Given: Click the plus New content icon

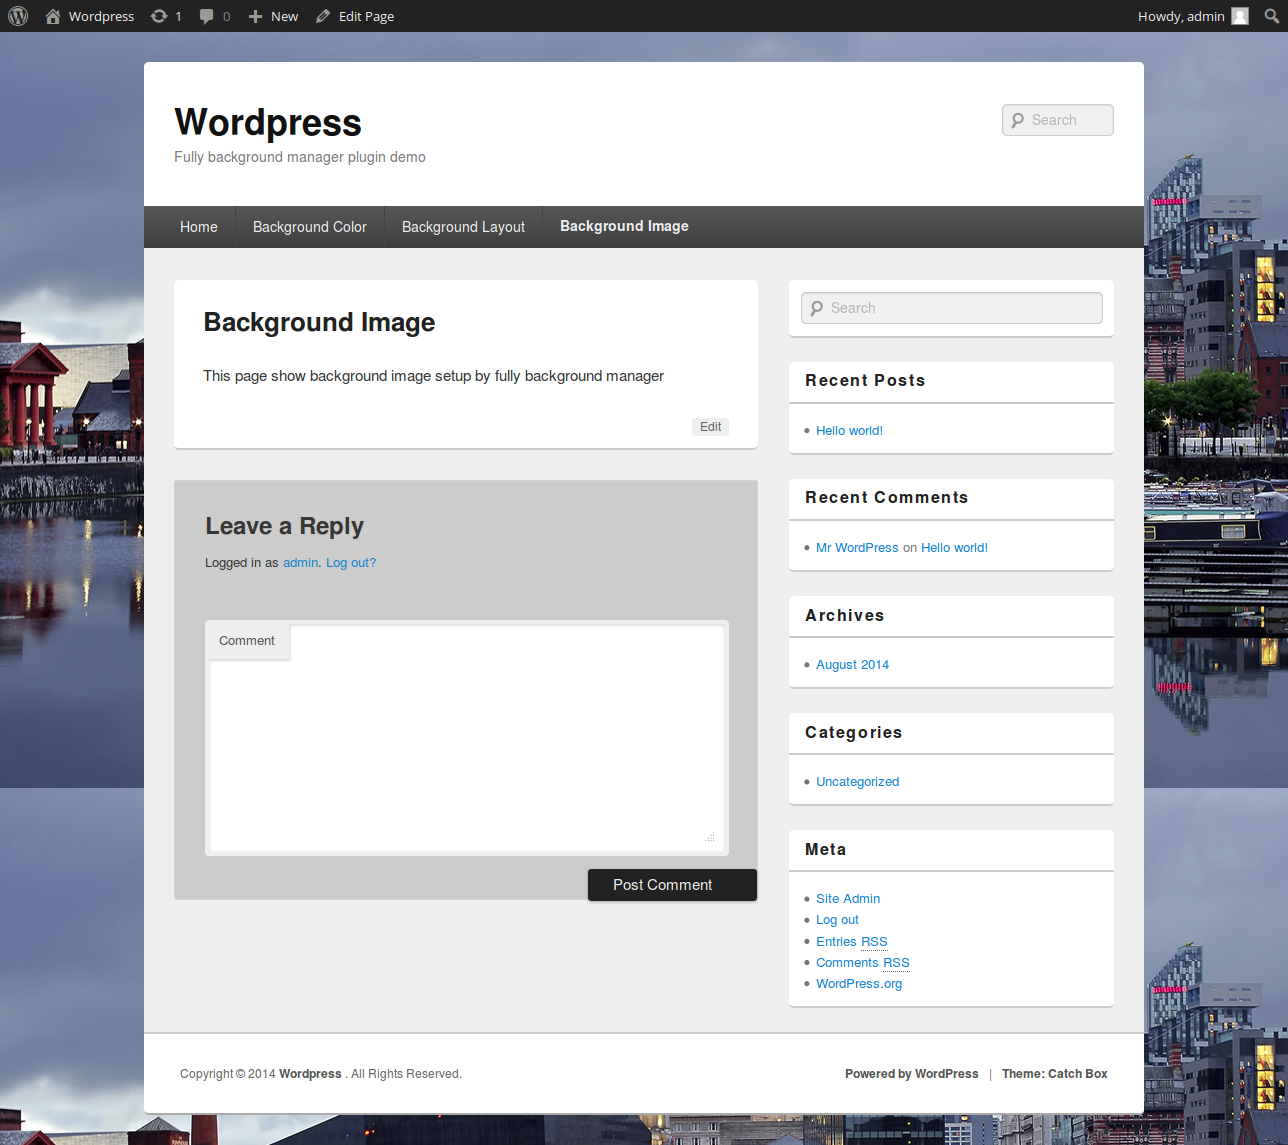Looking at the screenshot, I should coord(255,16).
